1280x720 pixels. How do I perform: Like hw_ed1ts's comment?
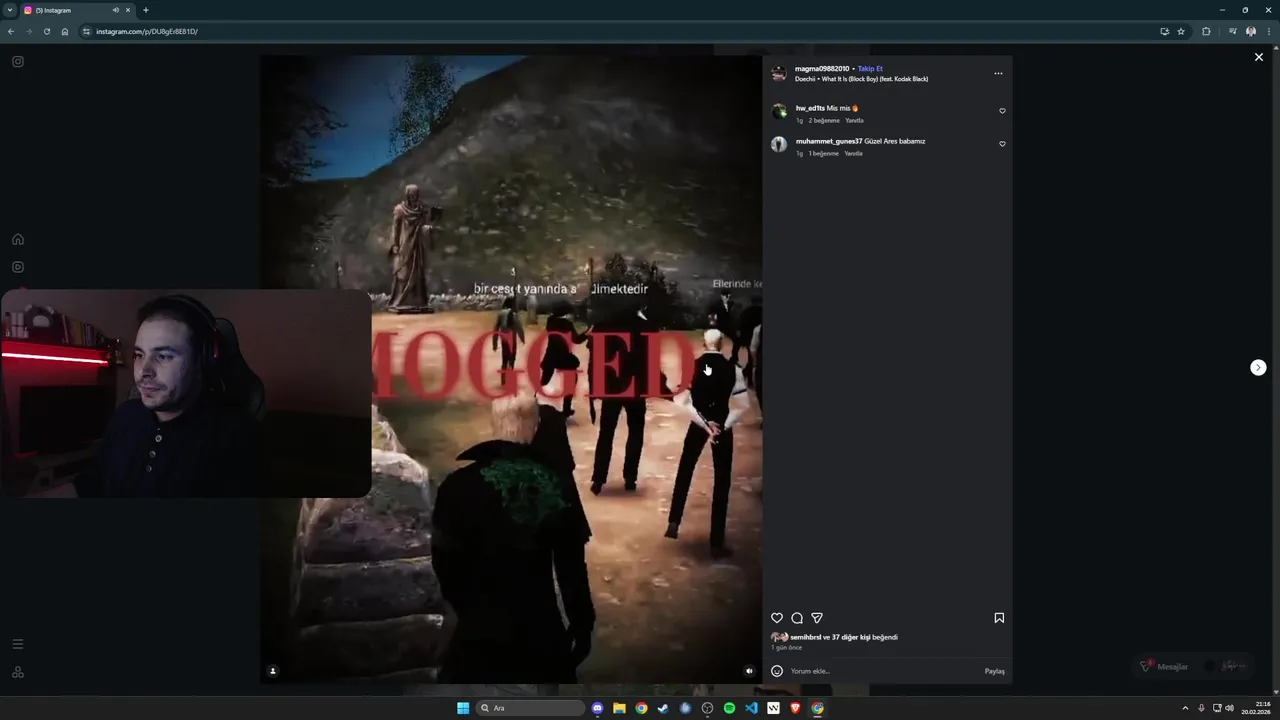[x=1002, y=111]
